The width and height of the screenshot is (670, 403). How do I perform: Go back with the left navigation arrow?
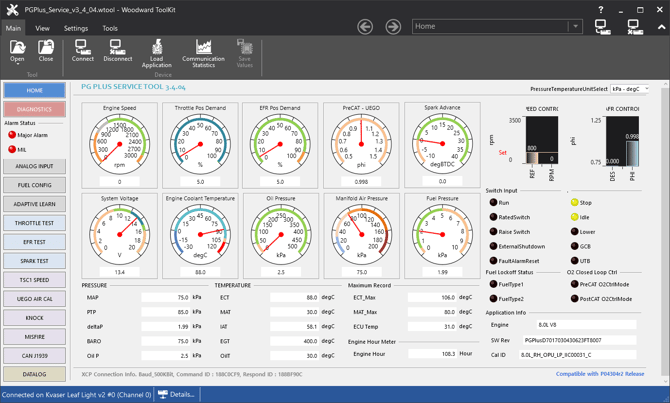coord(365,27)
